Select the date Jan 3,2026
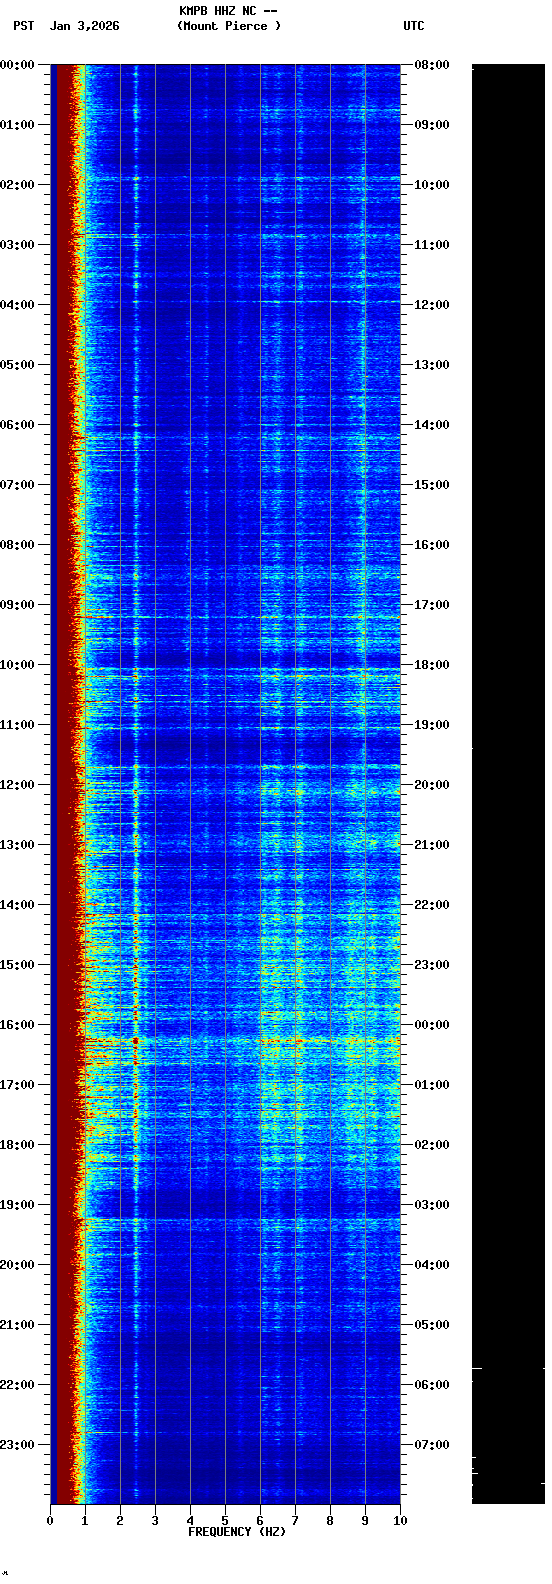This screenshot has width=552, height=1584. [x=84, y=26]
